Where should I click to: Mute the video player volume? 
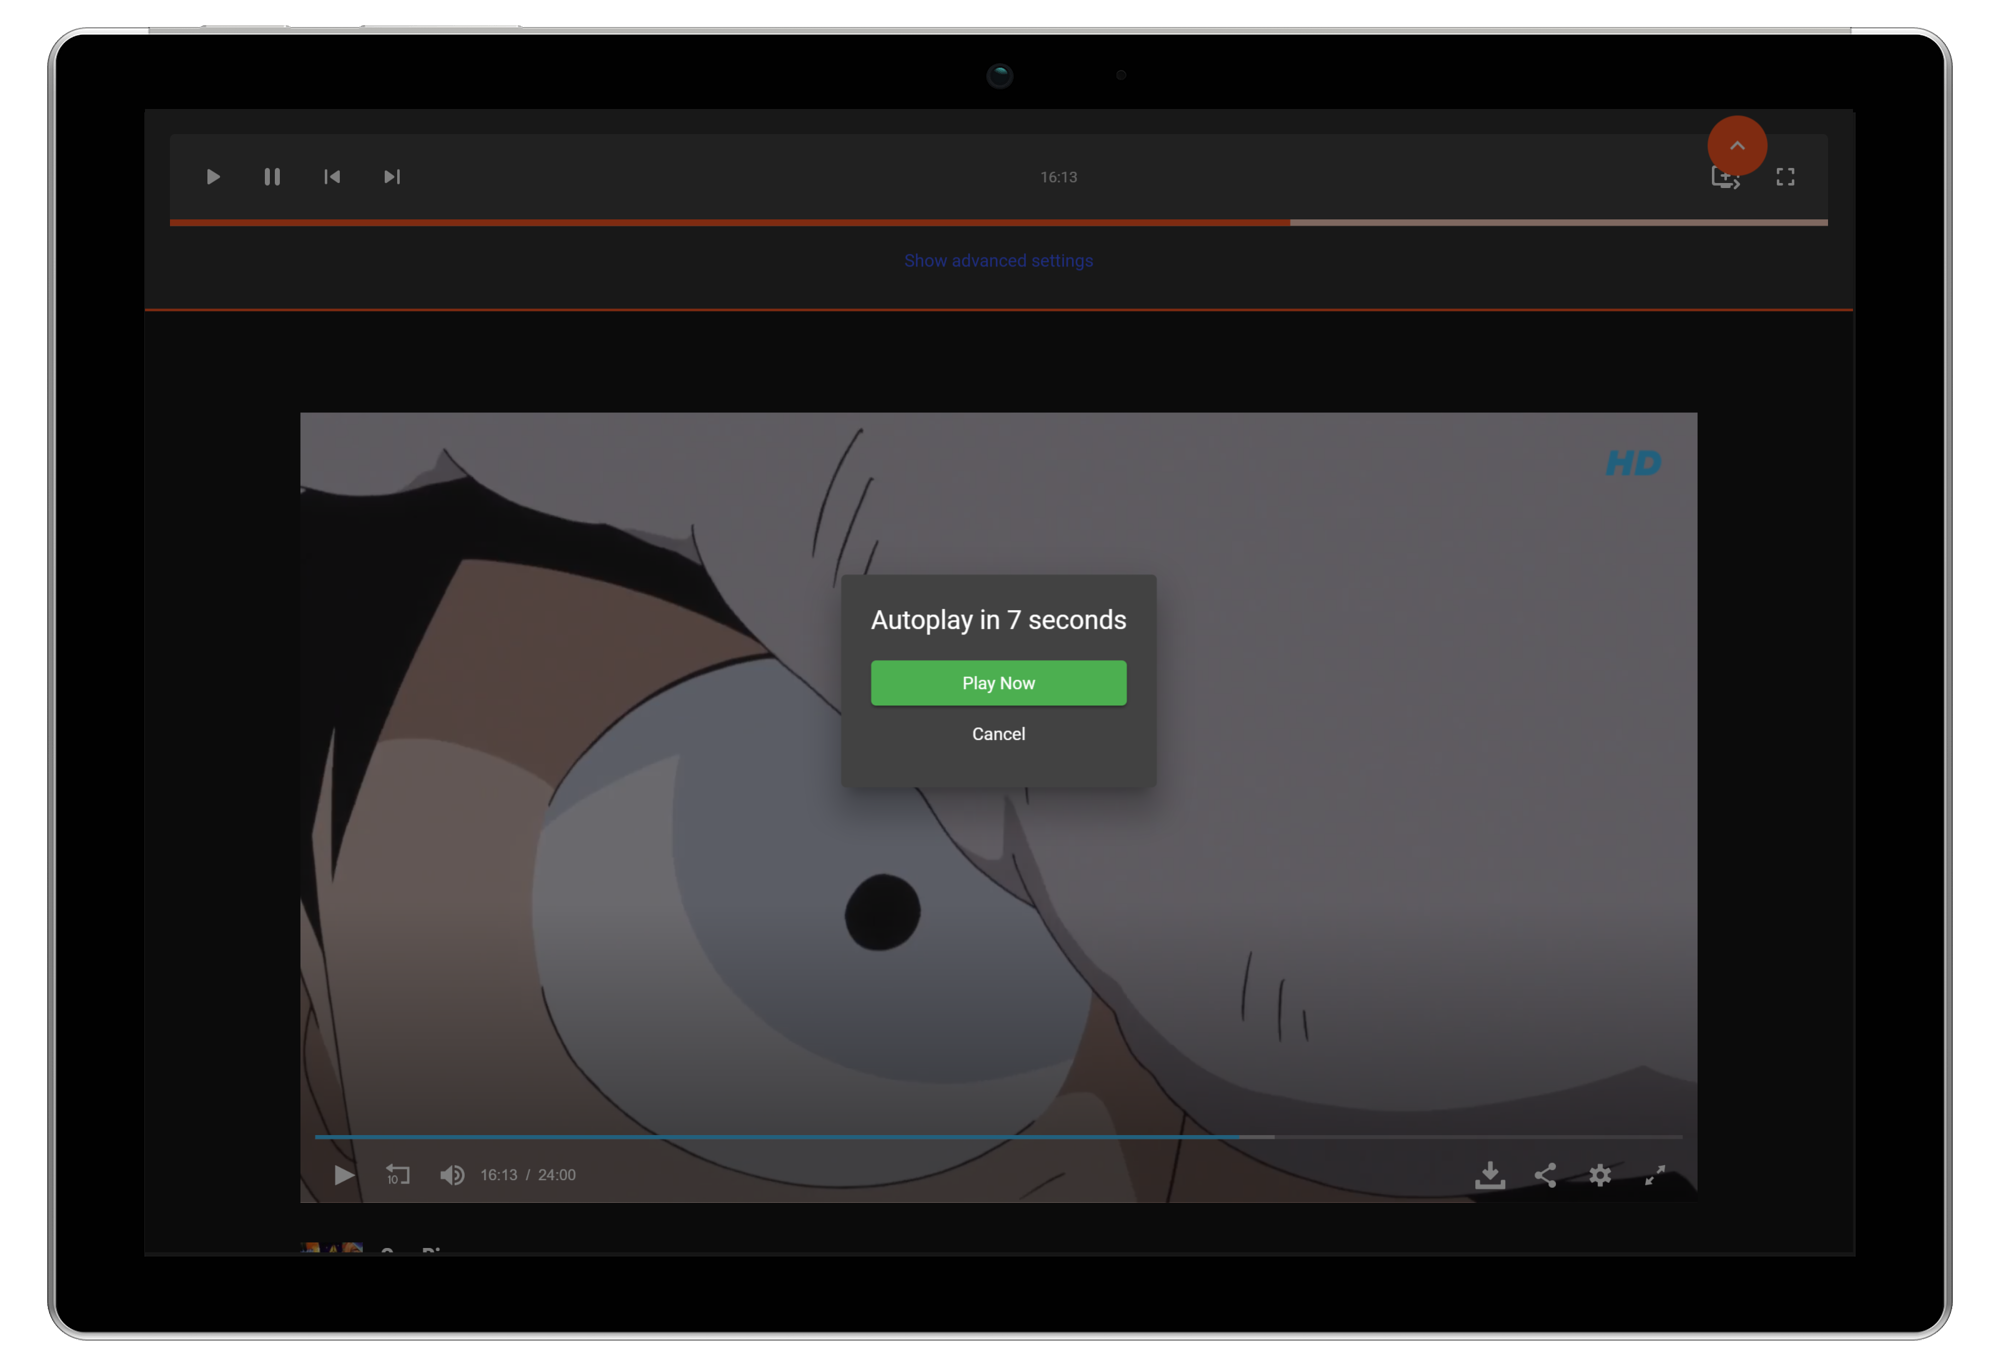[x=452, y=1175]
